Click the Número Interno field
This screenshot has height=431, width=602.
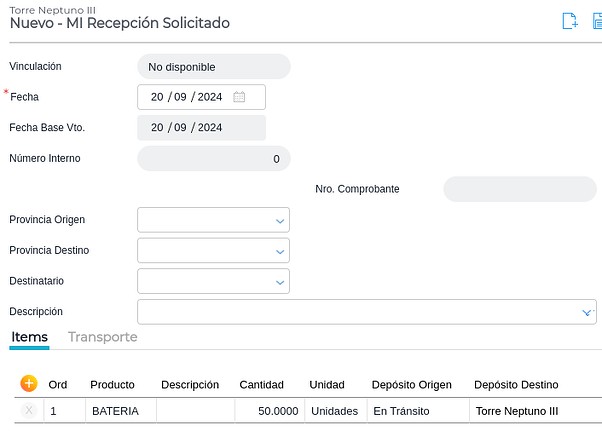click(x=213, y=159)
